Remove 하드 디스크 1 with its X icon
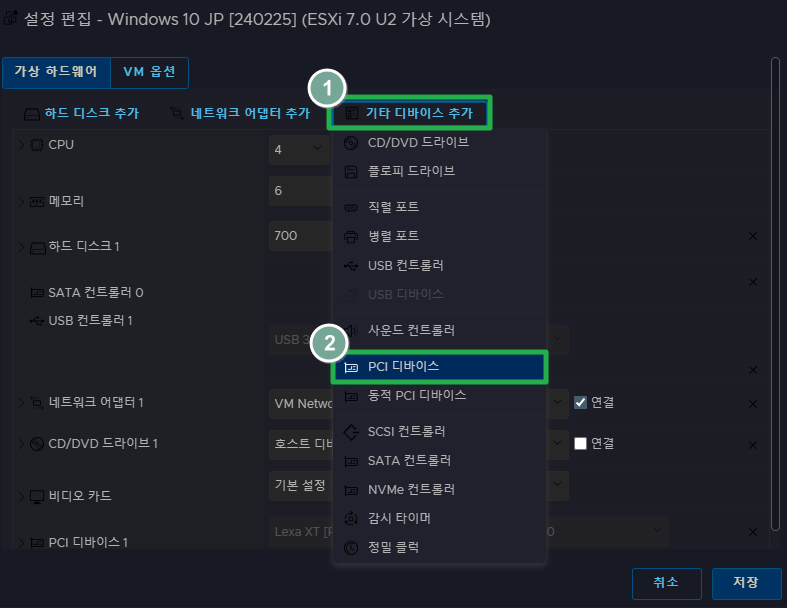Image resolution: width=787 pixels, height=608 pixels. point(753,237)
